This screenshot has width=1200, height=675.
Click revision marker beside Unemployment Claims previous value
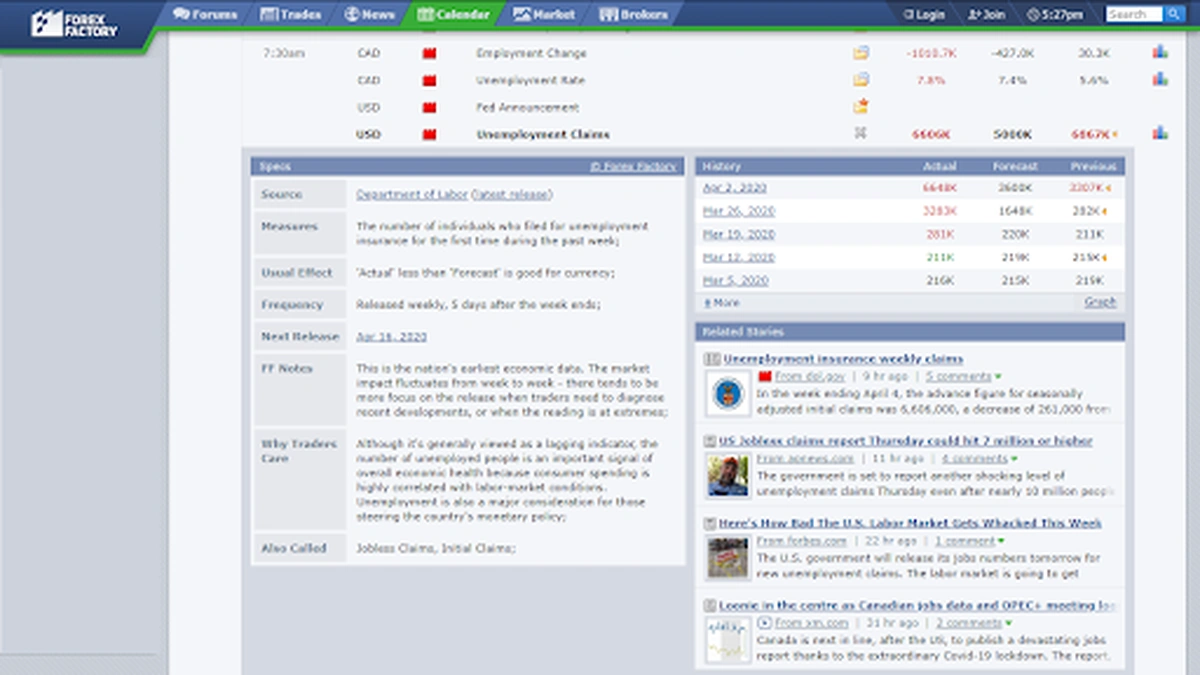click(1114, 134)
